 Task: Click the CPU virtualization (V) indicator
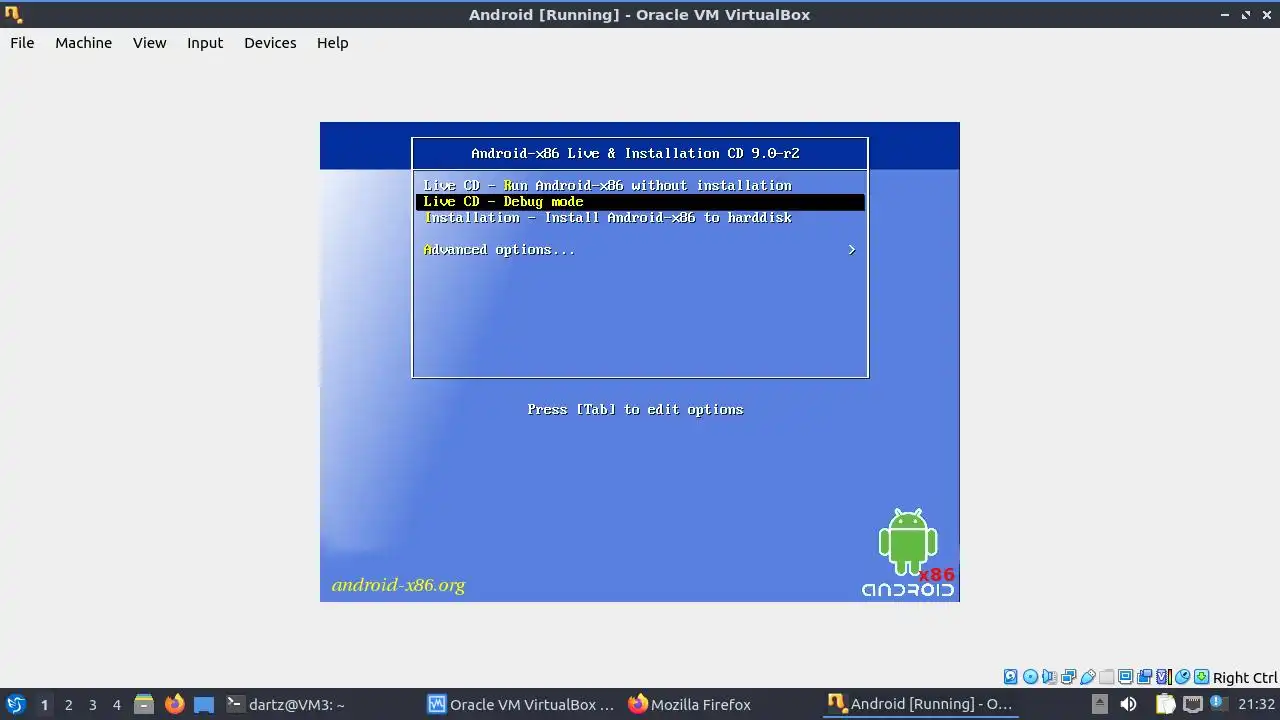(1163, 677)
